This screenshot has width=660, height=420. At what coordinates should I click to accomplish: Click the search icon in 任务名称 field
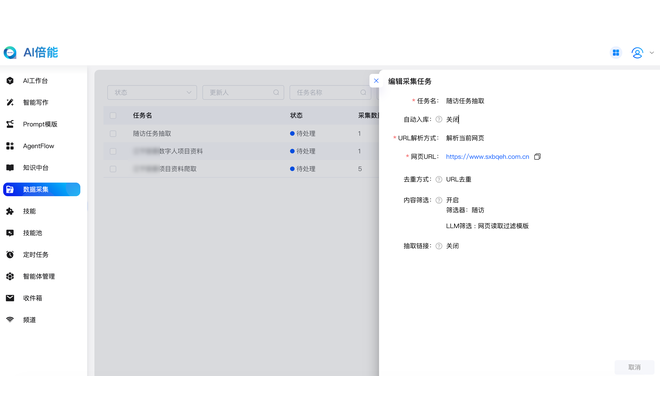[363, 93]
